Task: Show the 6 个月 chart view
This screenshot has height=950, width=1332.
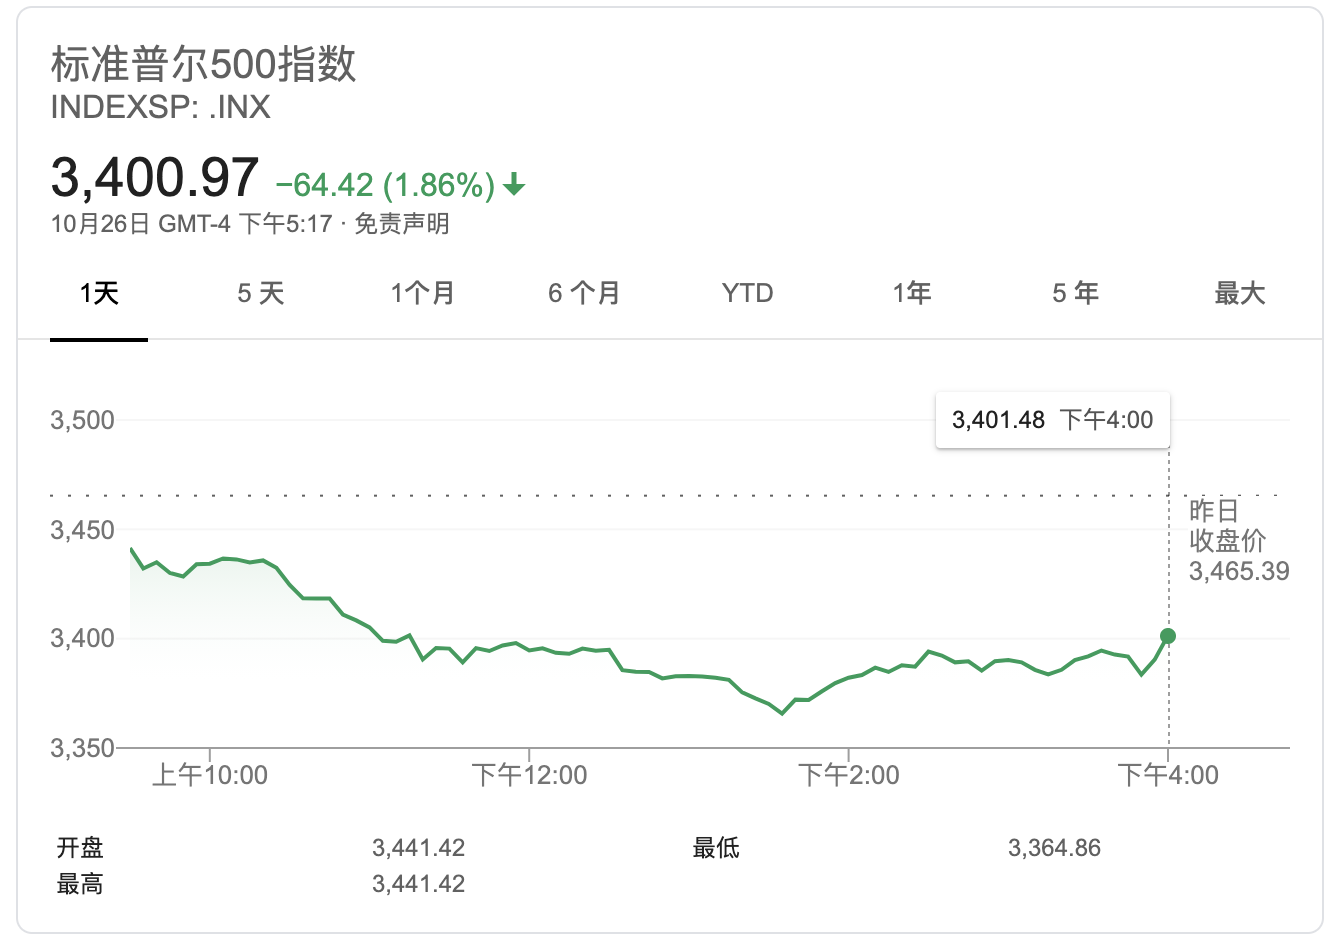Action: pyautogui.click(x=585, y=293)
